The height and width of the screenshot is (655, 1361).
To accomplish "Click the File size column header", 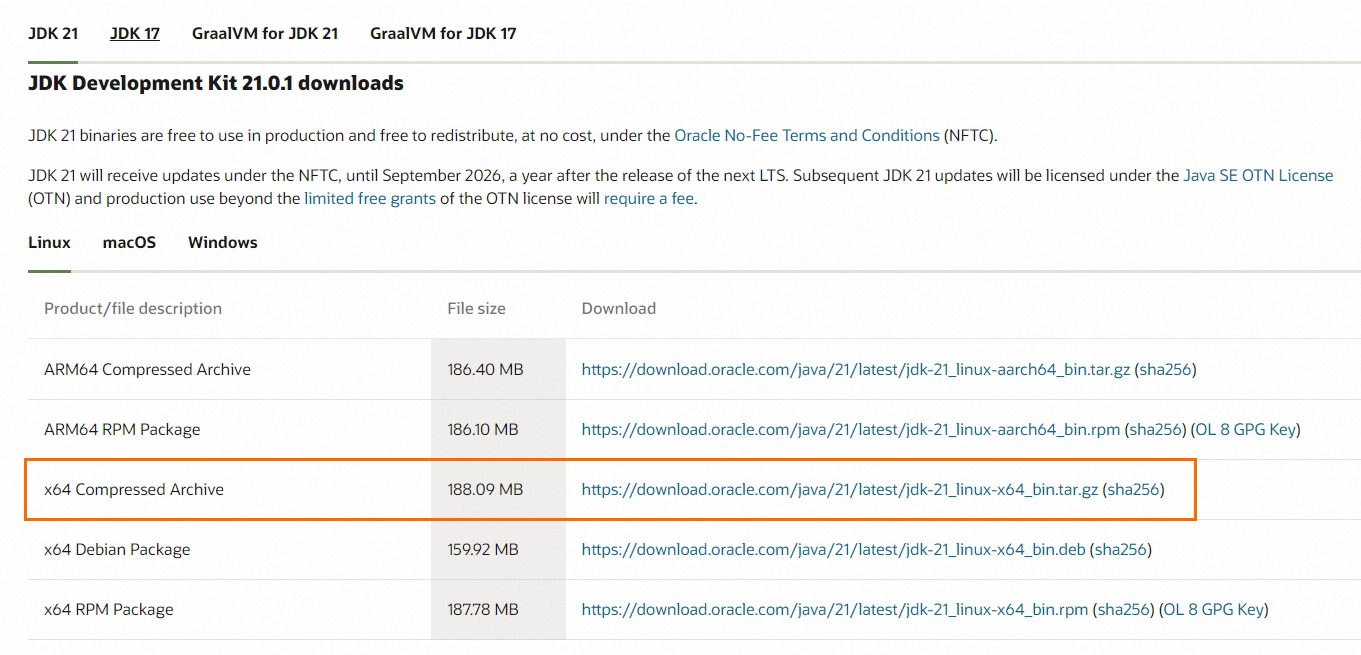I will pos(476,308).
